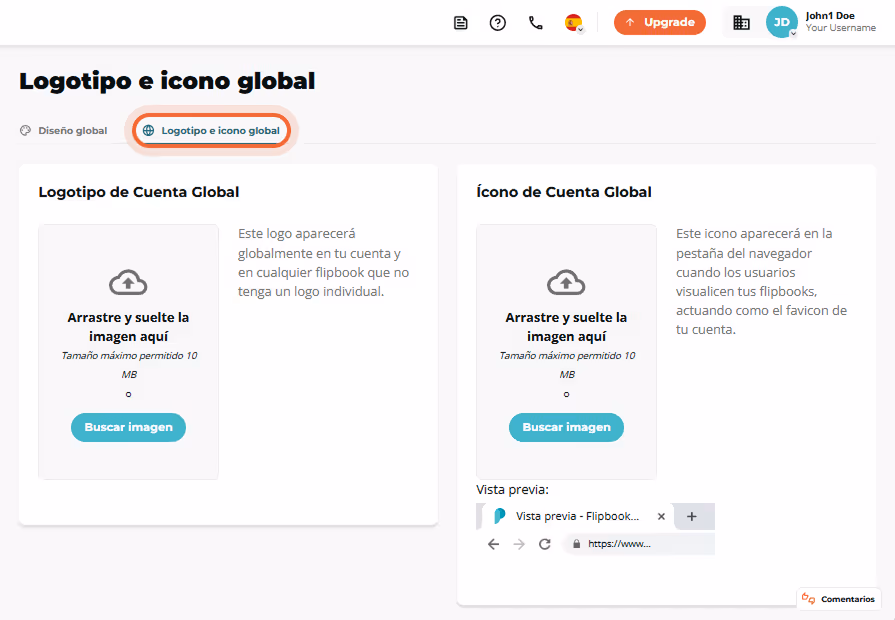Click the cloud upload icon for favicon
Image resolution: width=895 pixels, height=620 pixels.
pyautogui.click(x=566, y=282)
